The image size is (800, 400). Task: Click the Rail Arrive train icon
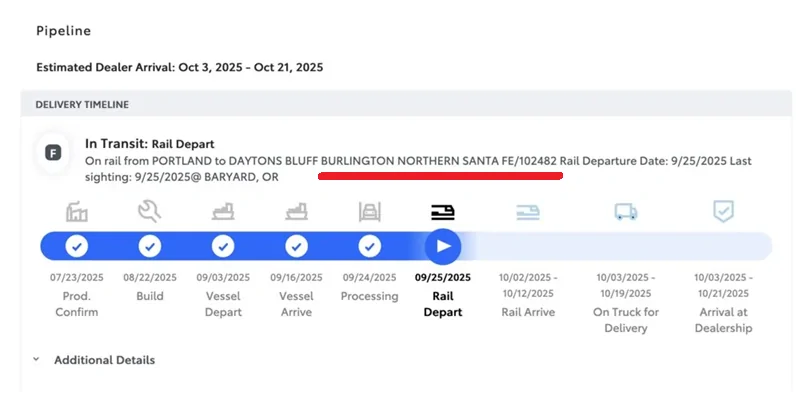tap(527, 211)
